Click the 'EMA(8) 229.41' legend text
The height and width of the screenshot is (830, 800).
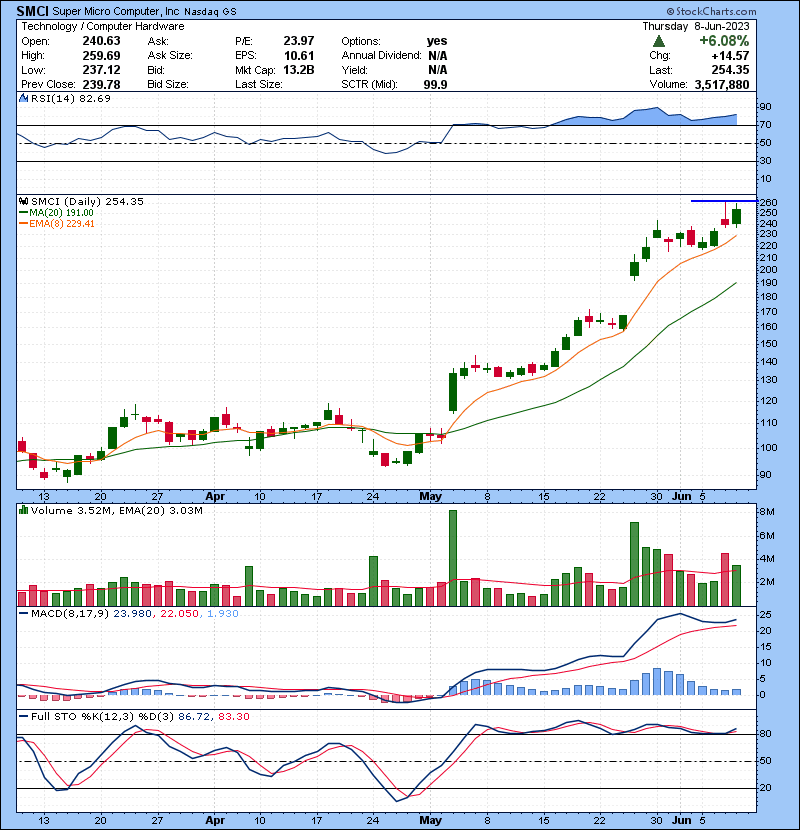[x=62, y=223]
